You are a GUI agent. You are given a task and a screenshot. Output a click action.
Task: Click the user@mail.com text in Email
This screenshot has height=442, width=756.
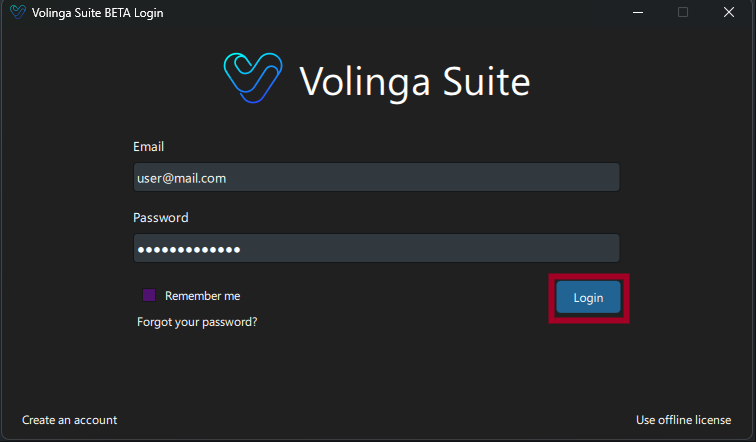(181, 178)
